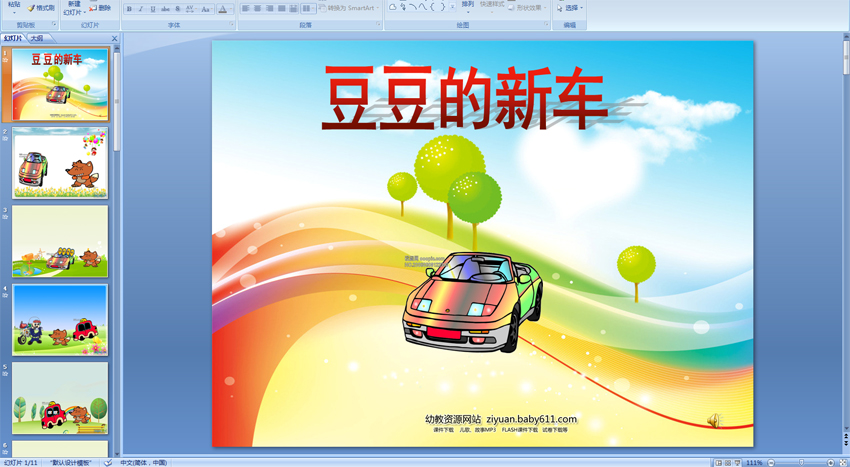Click the 111% zoom level
Viewport: 850px width, 467px height.
pyautogui.click(x=755, y=463)
